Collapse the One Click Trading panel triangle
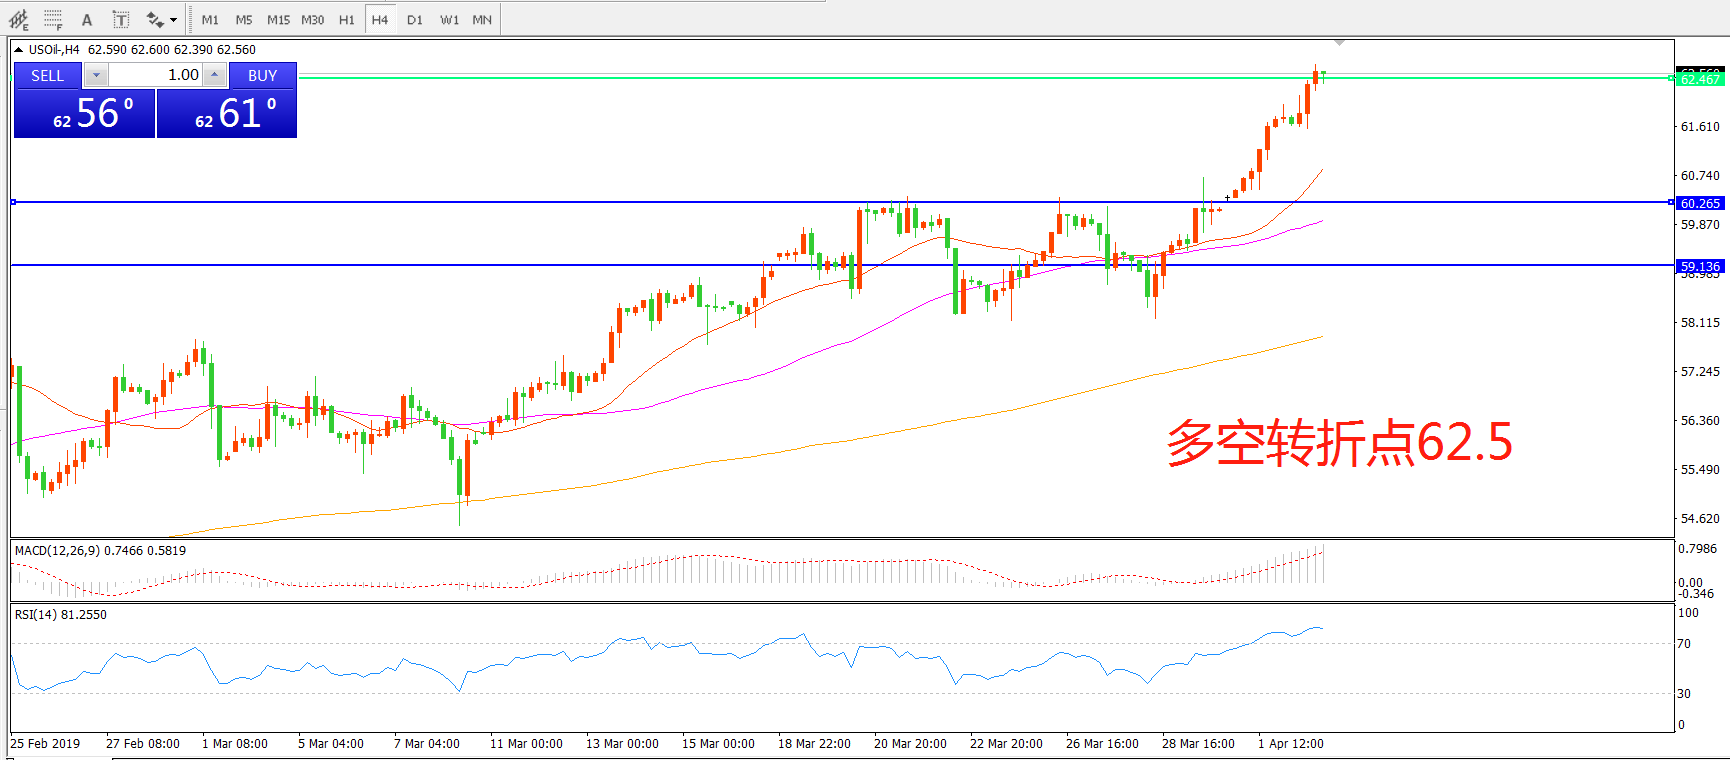1730x760 pixels. click(18, 49)
